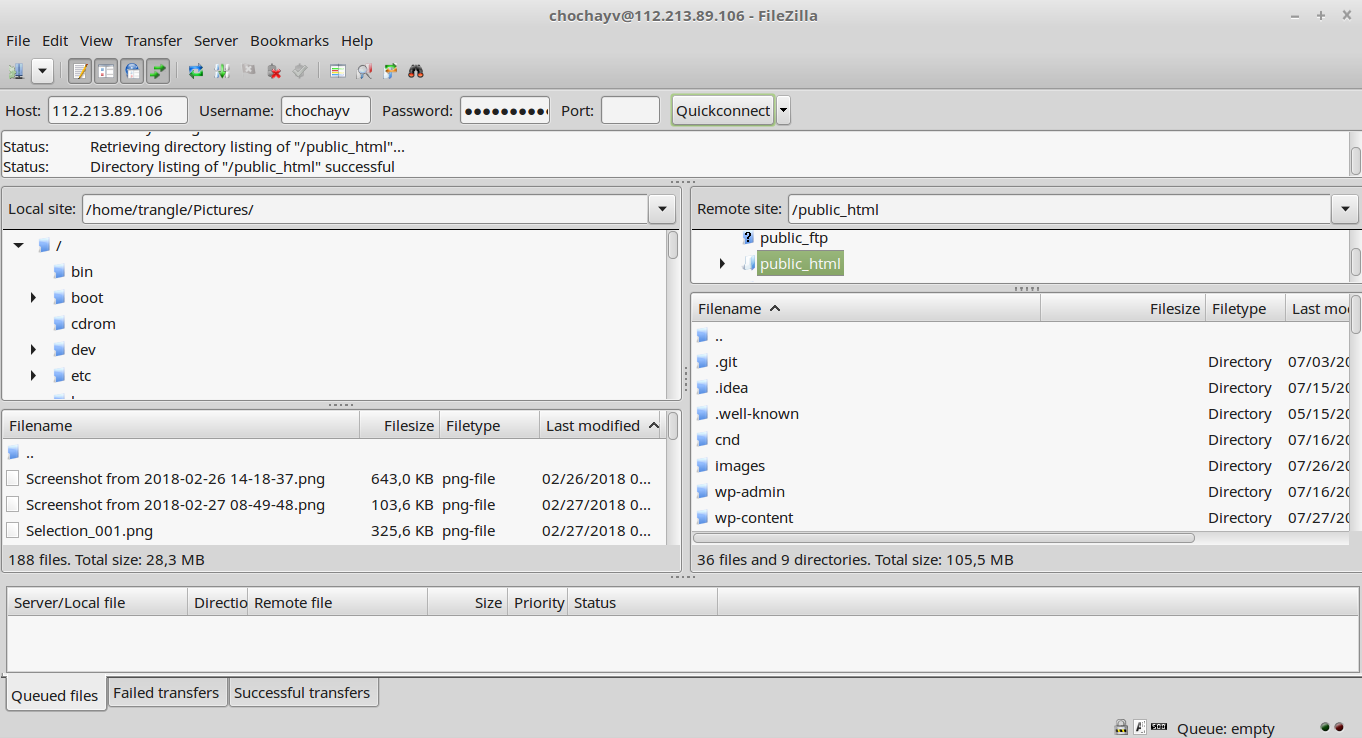The image size is (1362, 738).
Task: Reconnect to the last server
Action: click(x=300, y=71)
